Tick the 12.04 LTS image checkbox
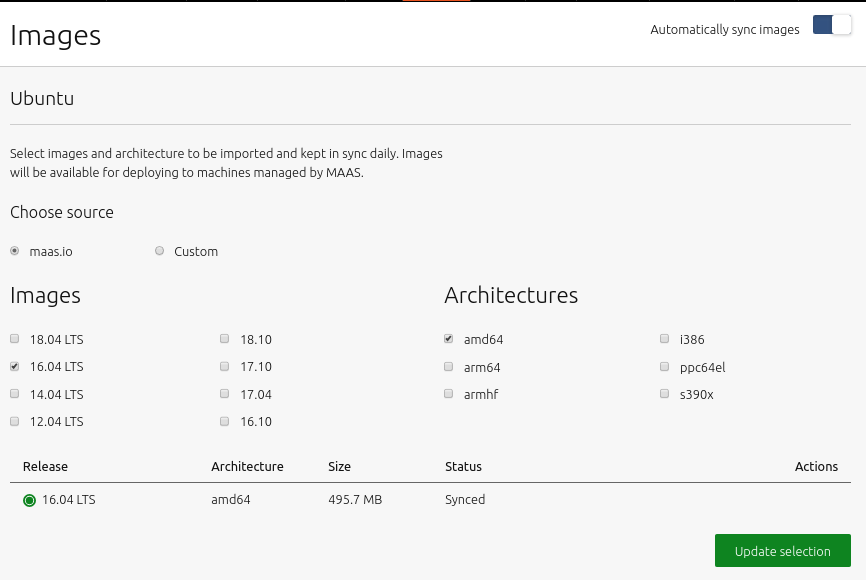866x580 pixels. pyautogui.click(x=15, y=422)
